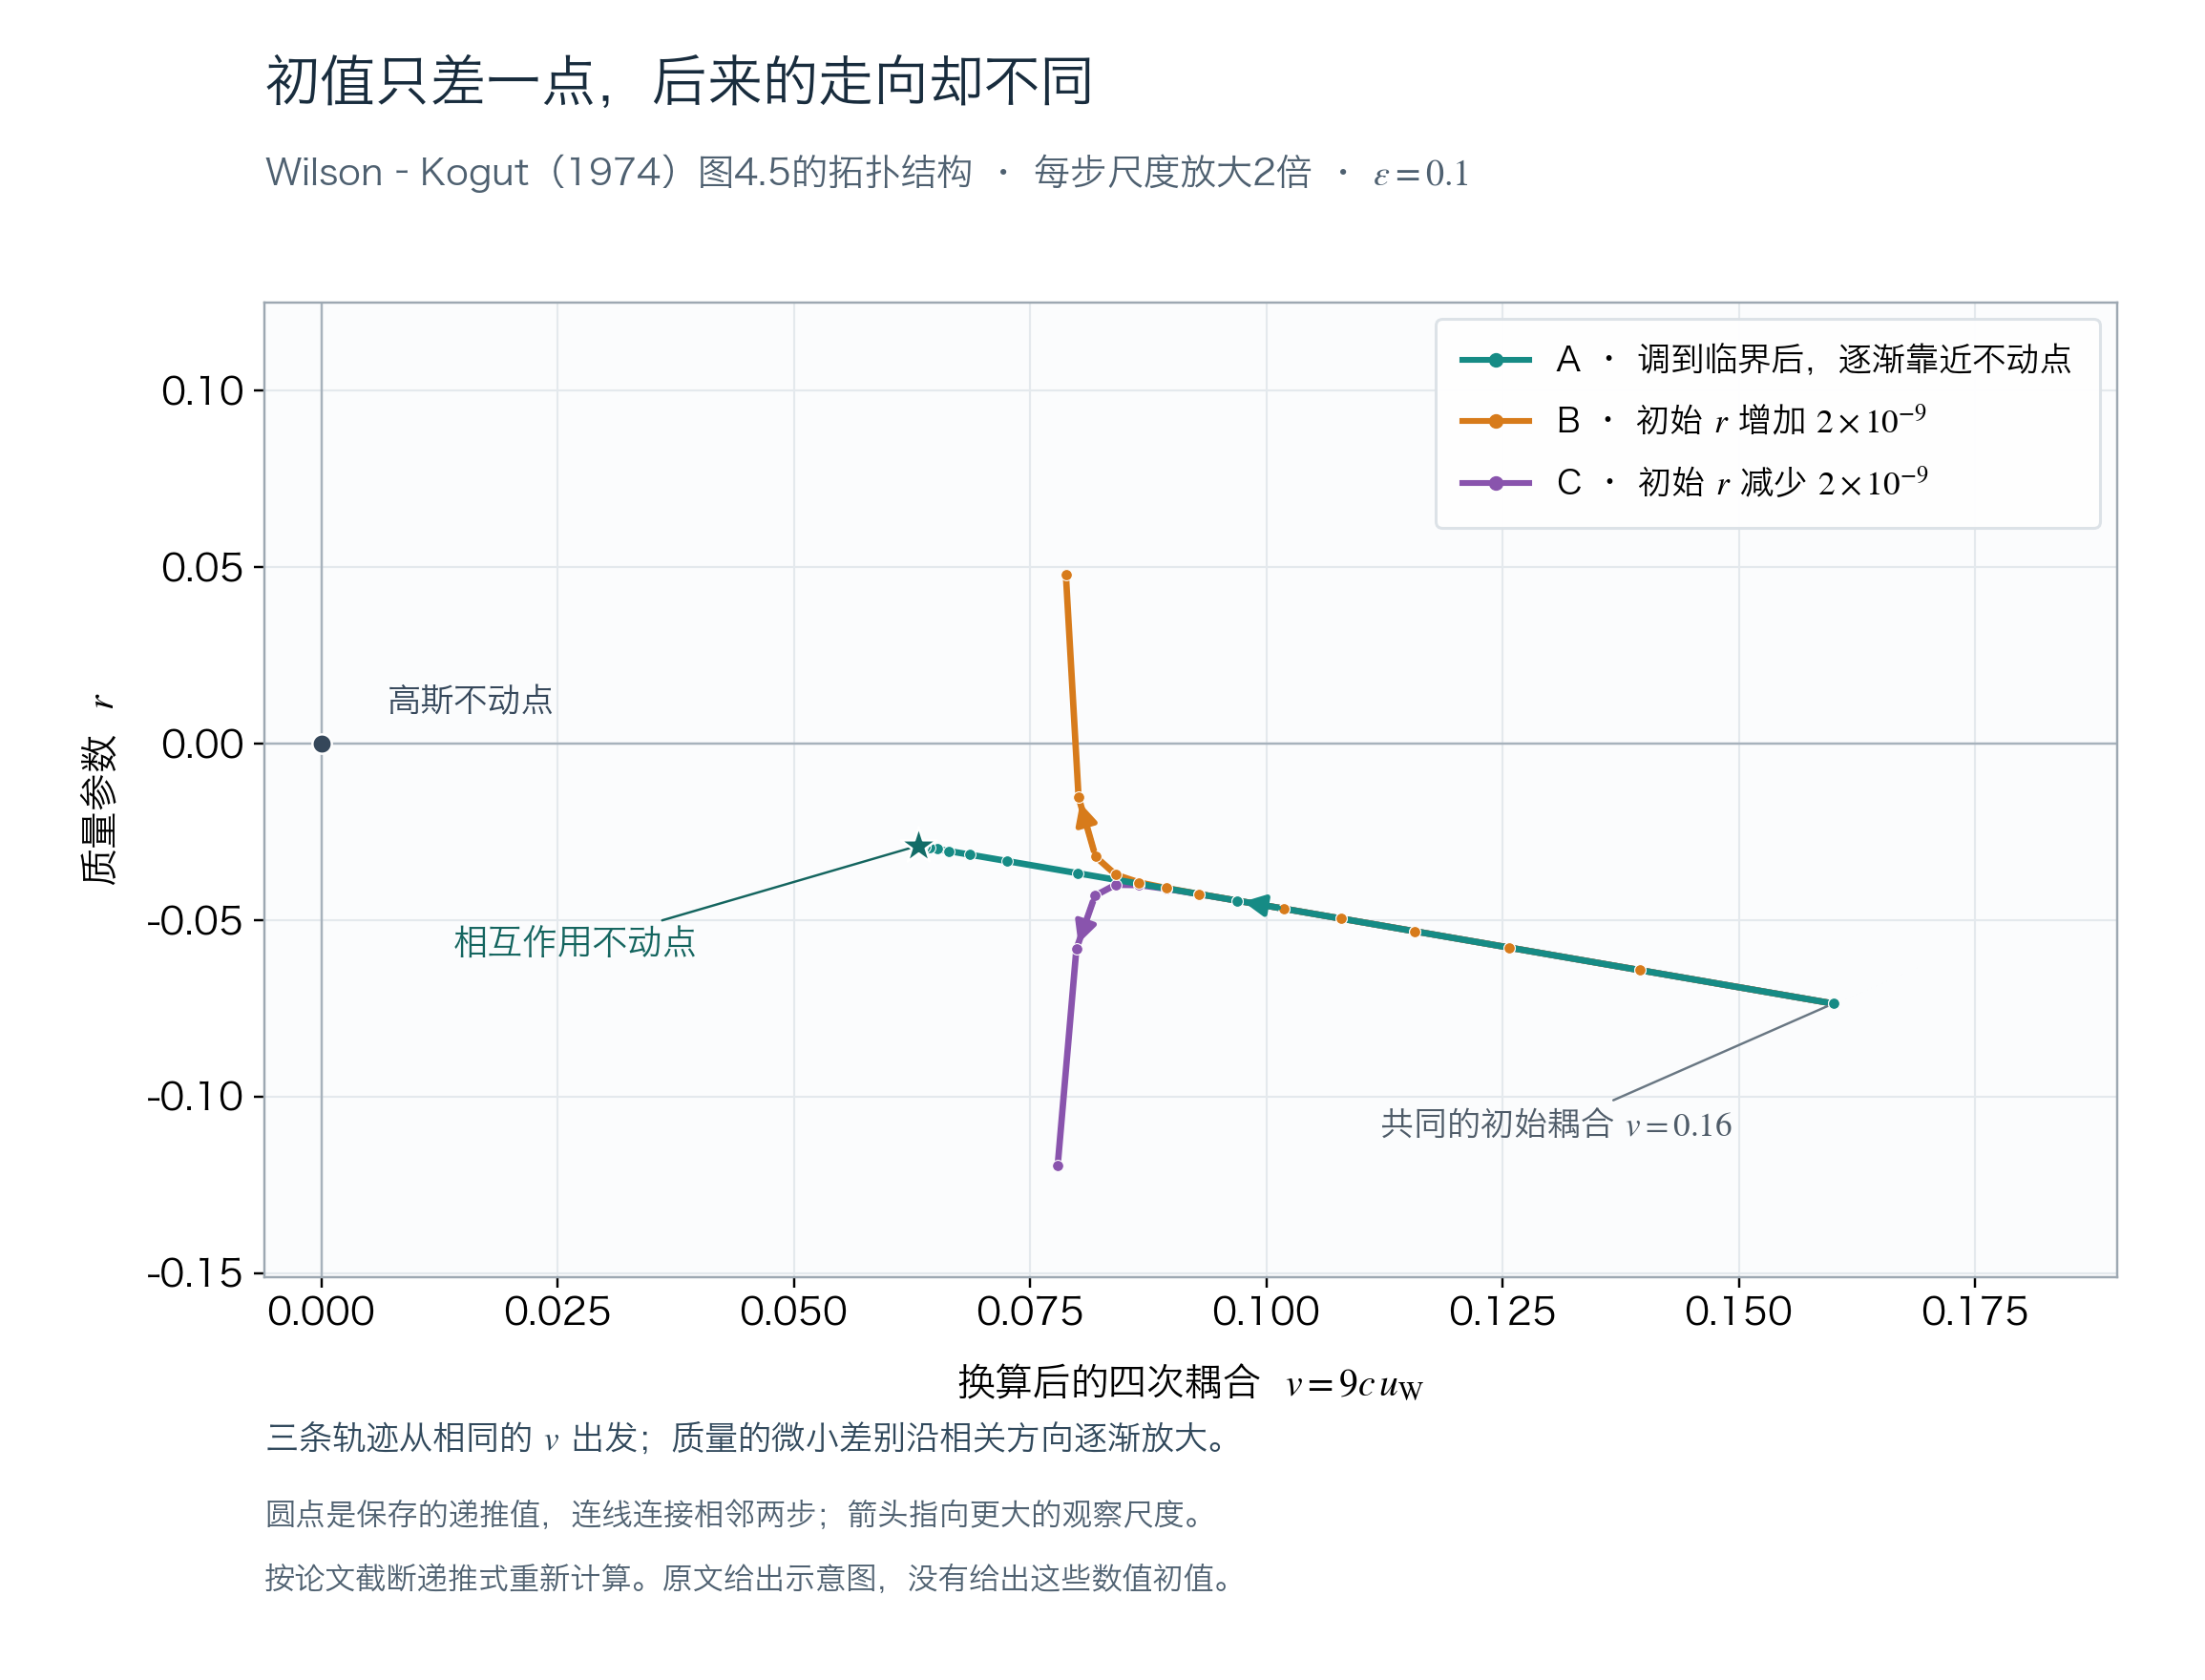Click the annotation label '相互作用不动点'

coord(575,941)
